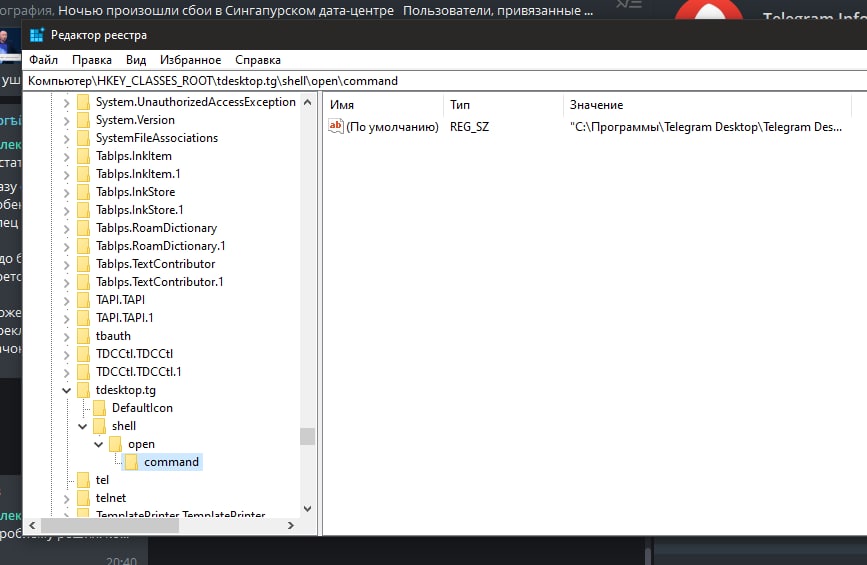Select the command key label

tap(171, 462)
